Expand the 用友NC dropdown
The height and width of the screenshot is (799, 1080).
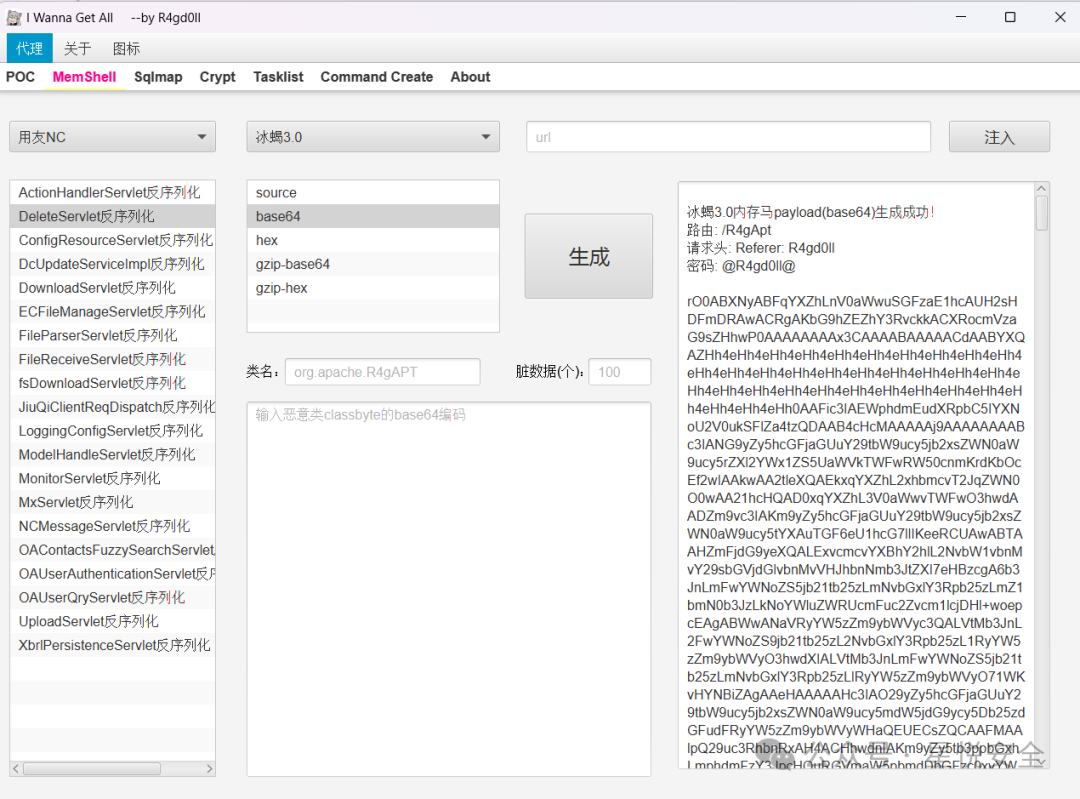pyautogui.click(x=112, y=137)
